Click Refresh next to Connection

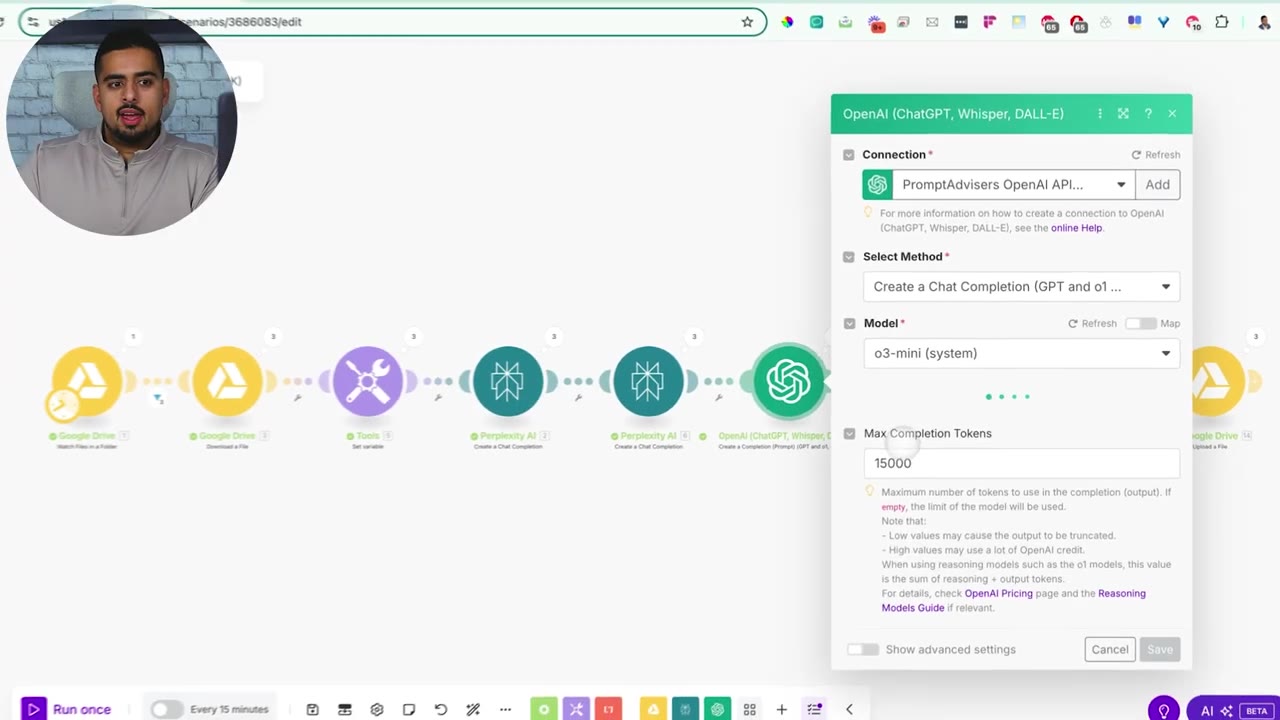coord(1156,155)
